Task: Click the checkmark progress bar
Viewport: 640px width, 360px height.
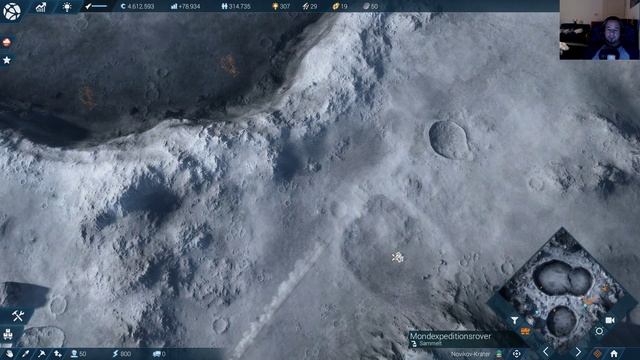Action: click(x=96, y=6)
